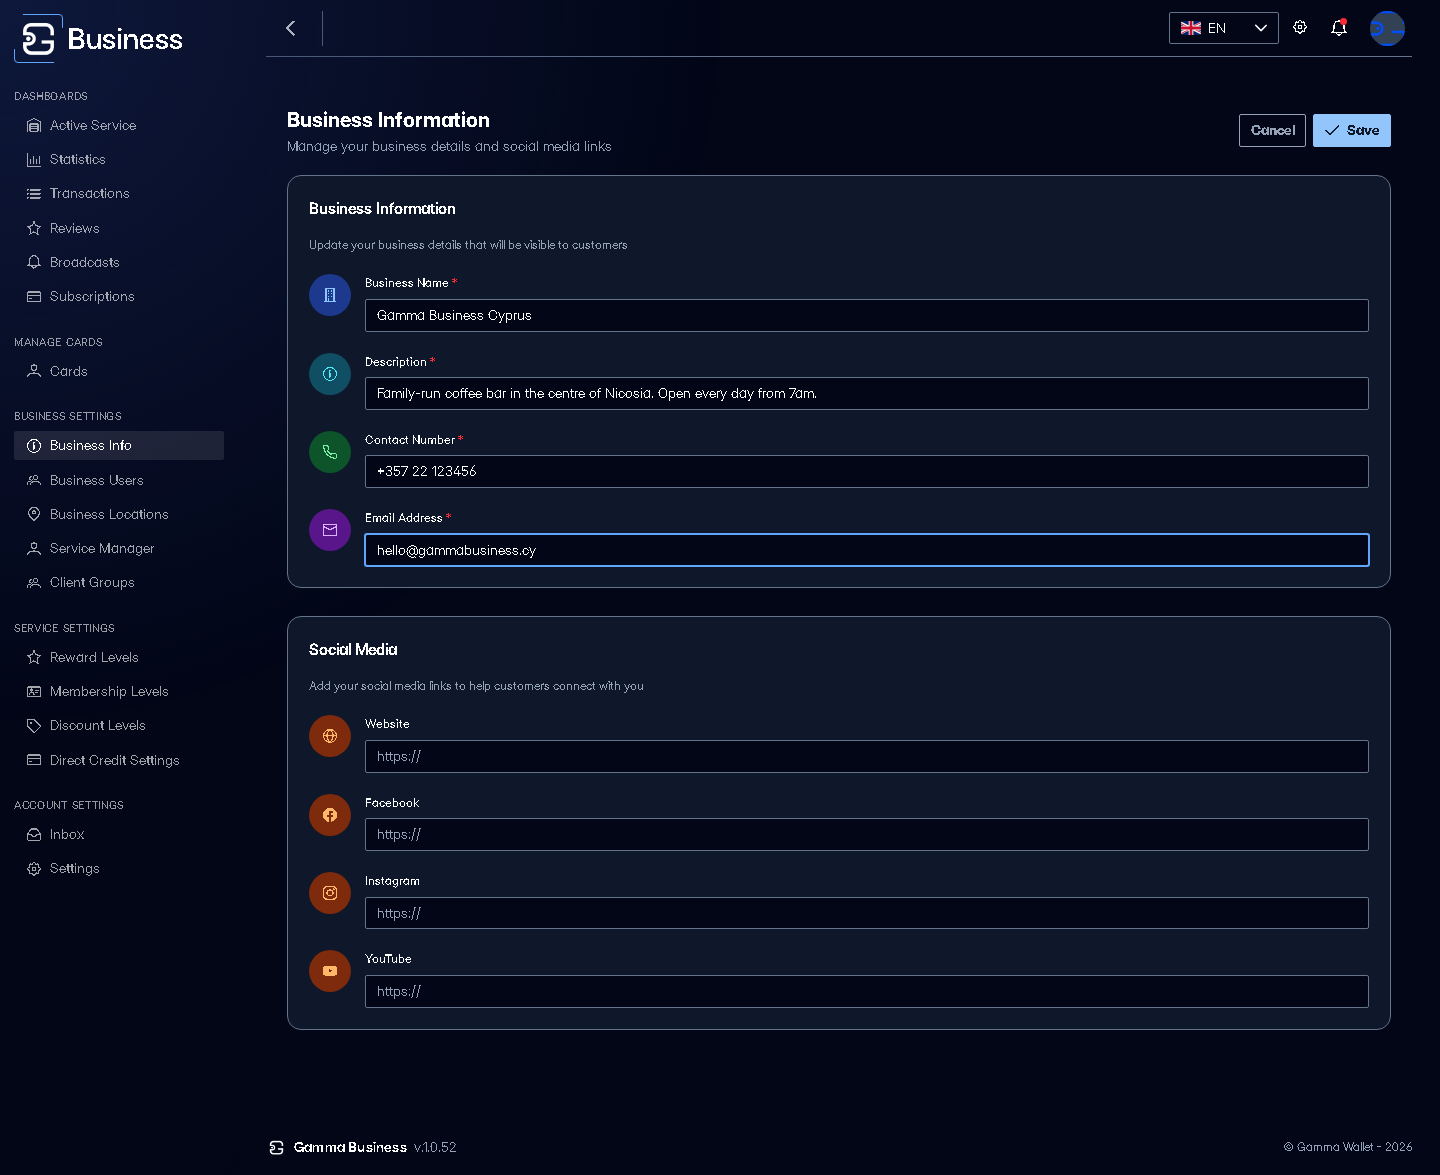This screenshot has width=1440, height=1175.
Task: Open Client Groups
Action: 119,583
